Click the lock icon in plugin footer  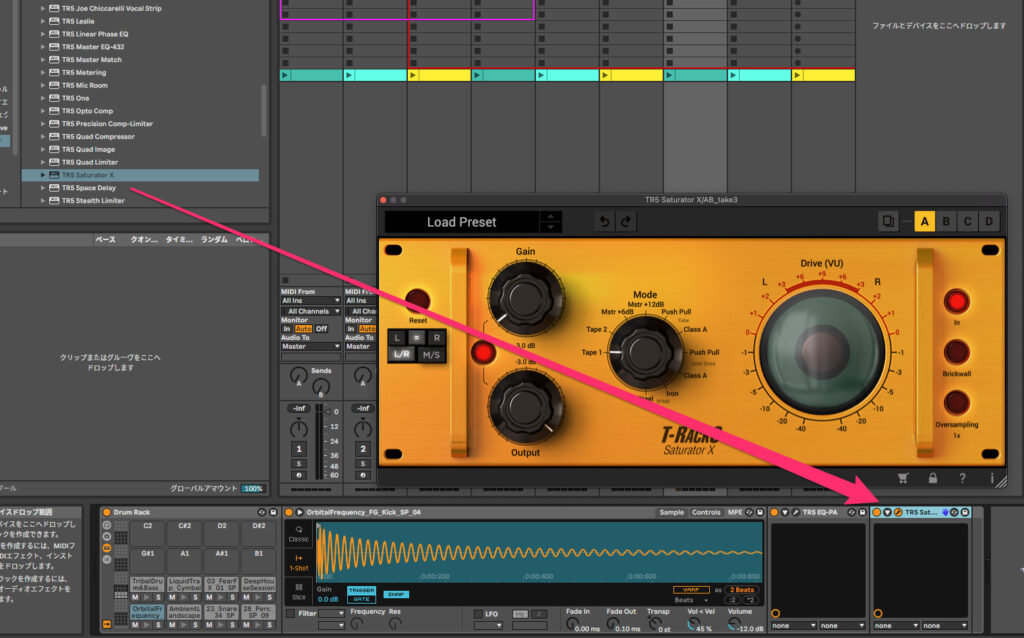coord(933,478)
